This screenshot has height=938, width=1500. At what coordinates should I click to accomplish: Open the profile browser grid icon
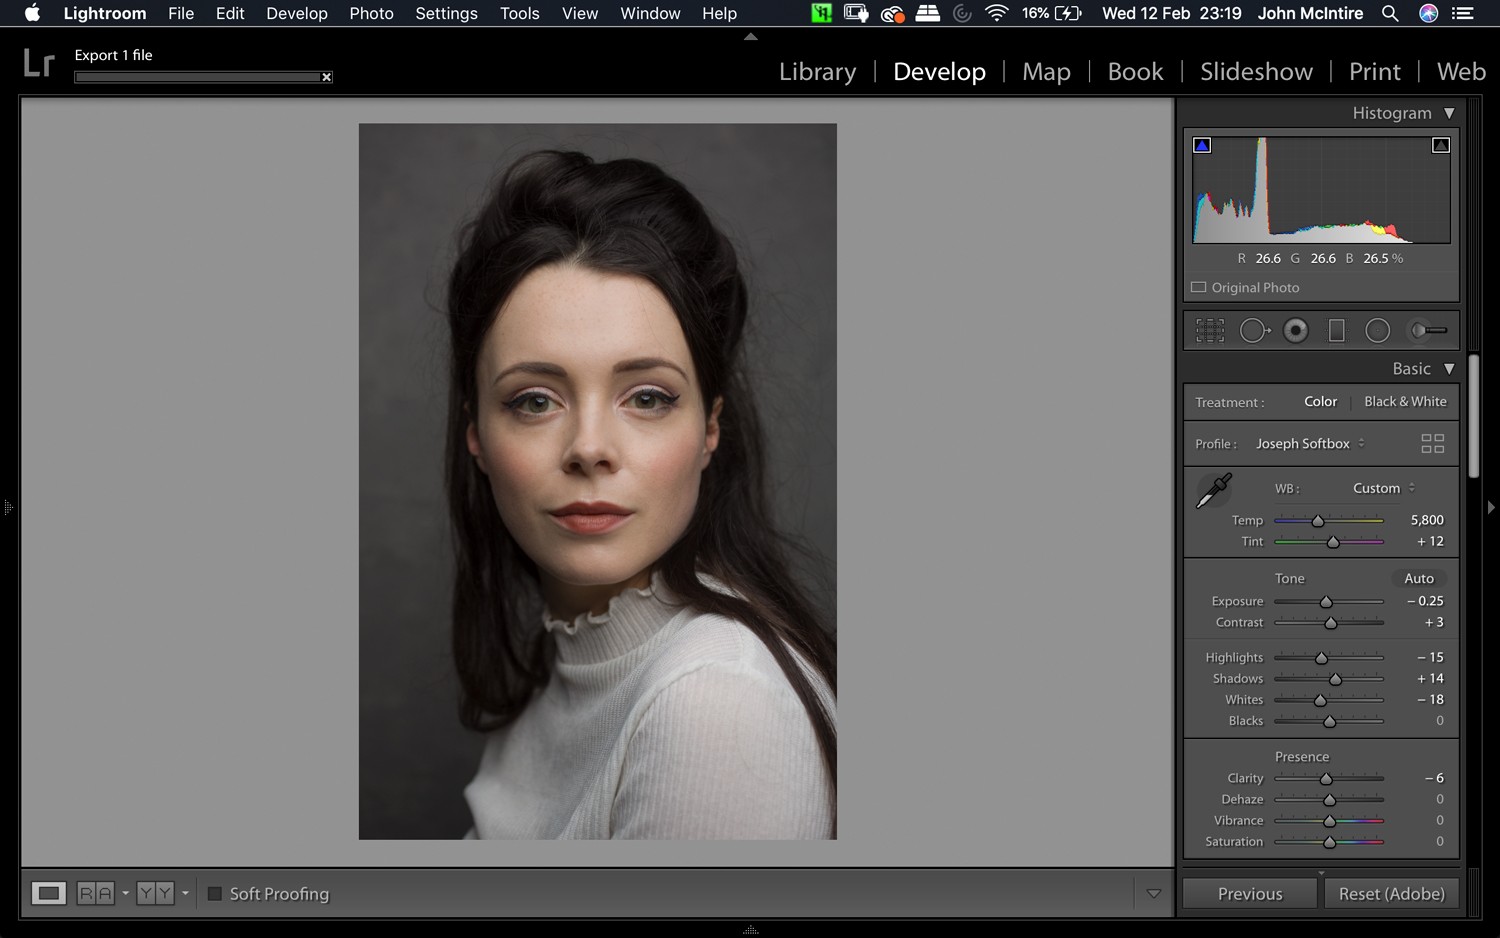(1433, 442)
